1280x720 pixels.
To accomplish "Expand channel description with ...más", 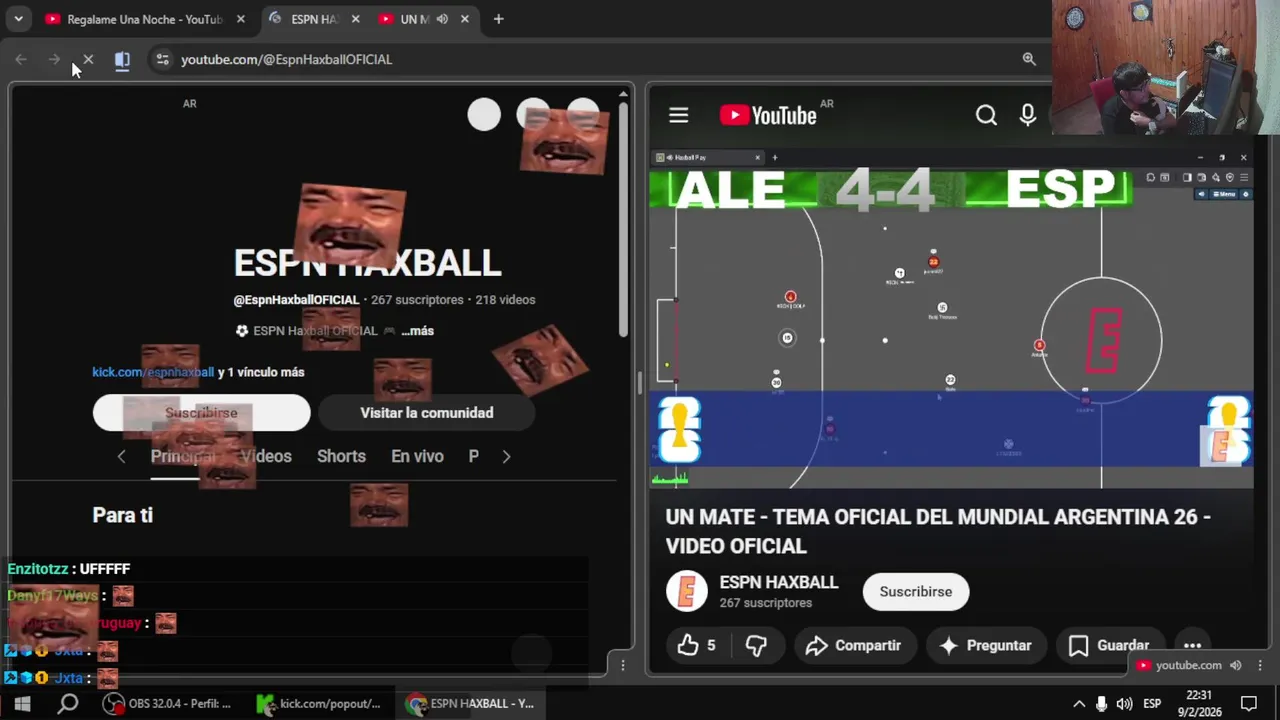I will click(x=417, y=331).
